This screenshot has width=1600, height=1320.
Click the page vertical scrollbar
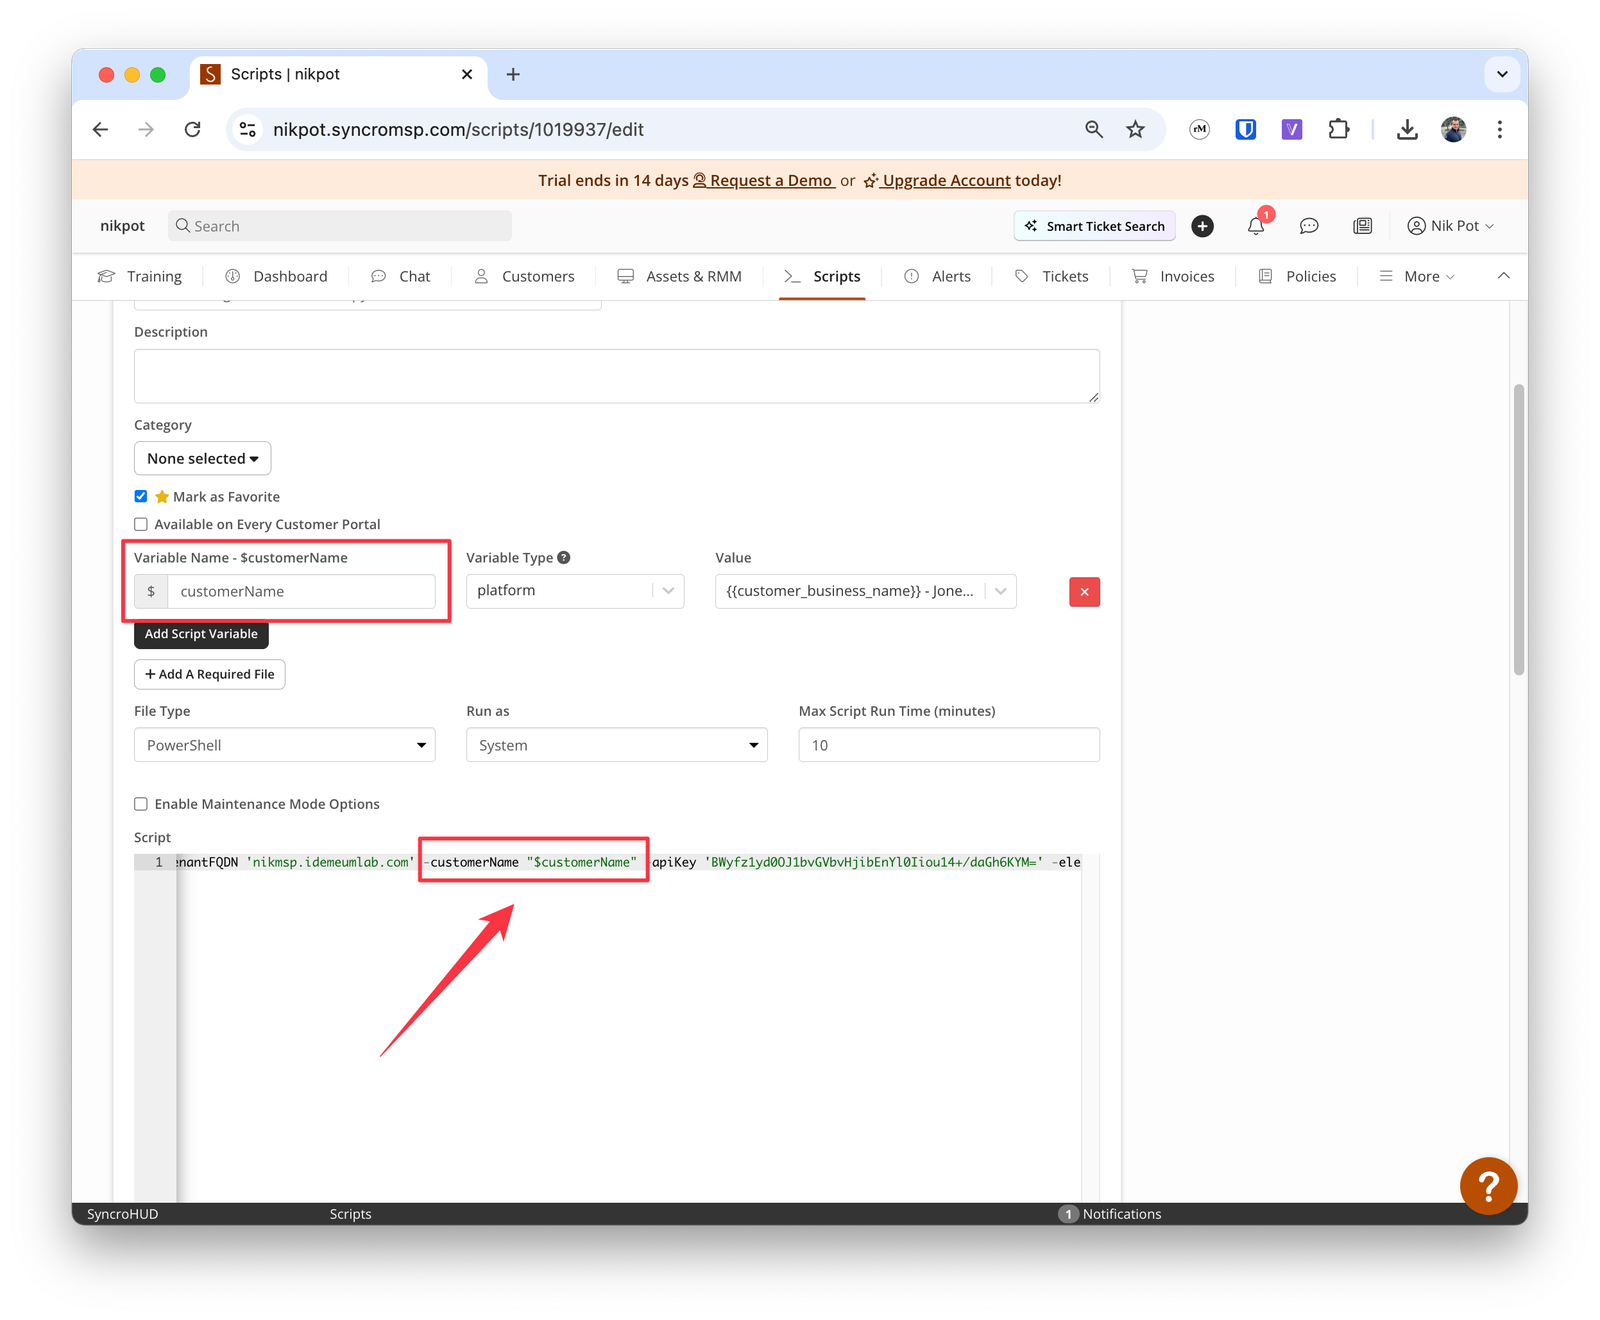tap(1519, 530)
